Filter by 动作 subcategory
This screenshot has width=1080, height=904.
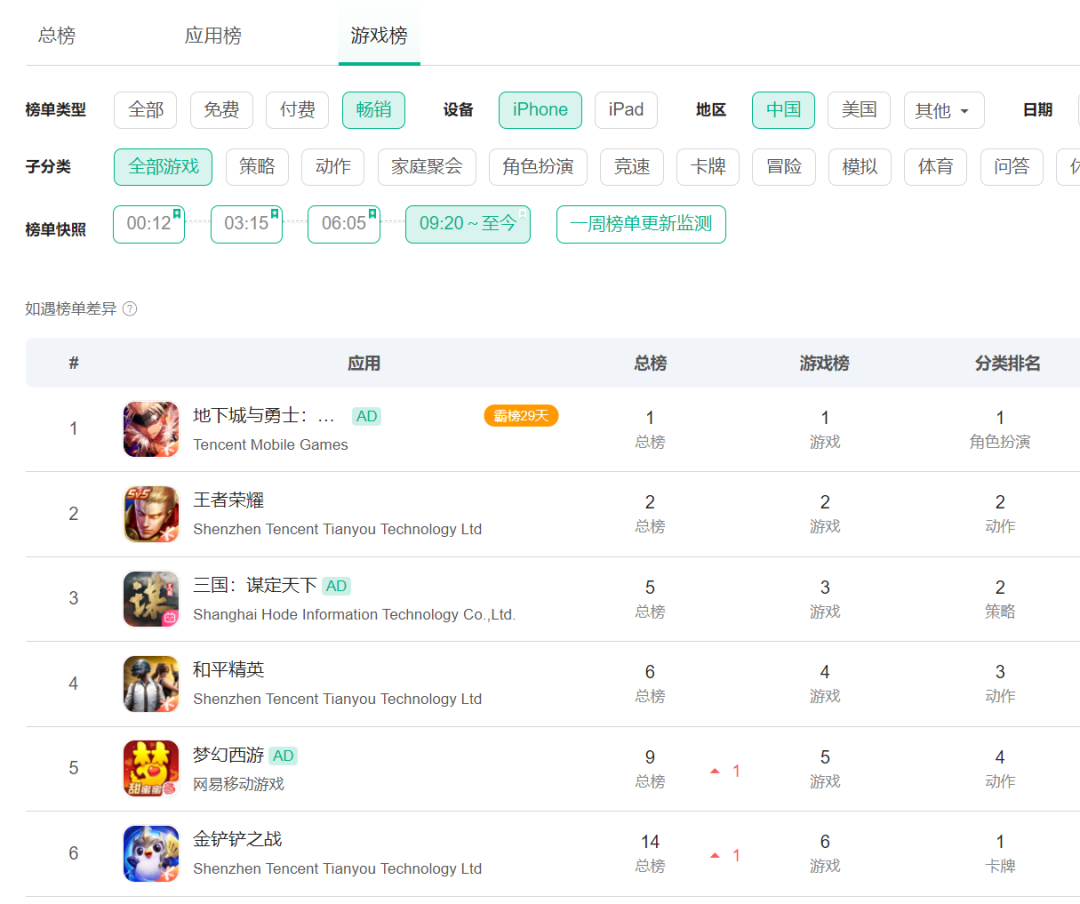click(x=333, y=167)
